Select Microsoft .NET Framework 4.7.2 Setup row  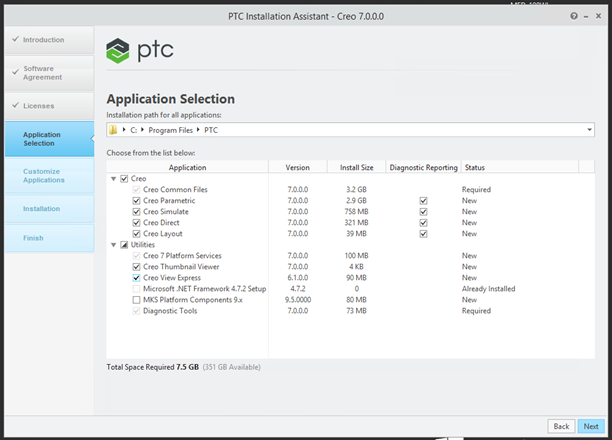350,289
